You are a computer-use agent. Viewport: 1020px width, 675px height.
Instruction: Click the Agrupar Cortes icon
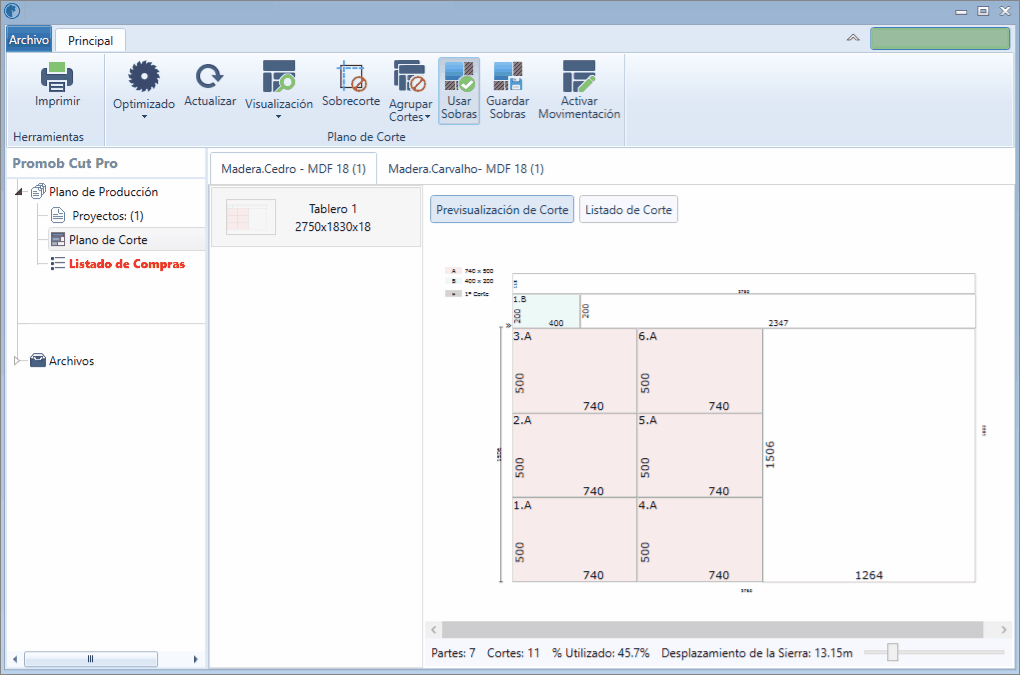point(410,77)
